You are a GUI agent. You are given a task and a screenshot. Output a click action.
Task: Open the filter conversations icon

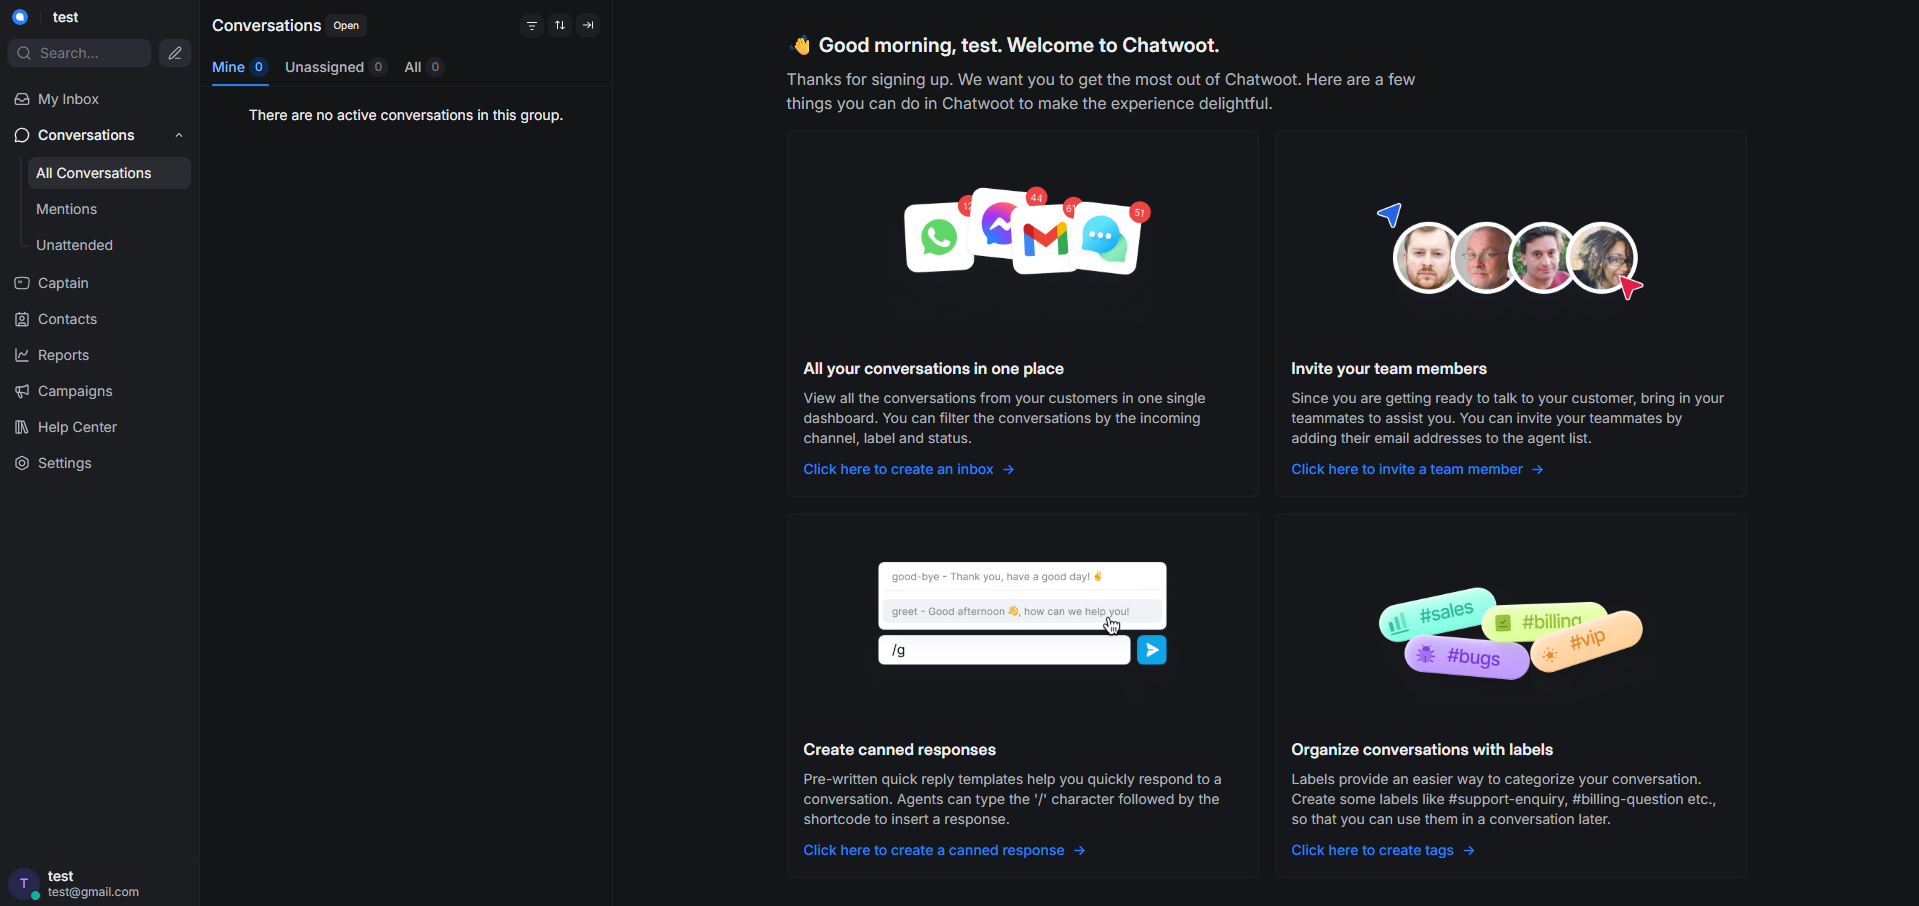click(x=531, y=25)
